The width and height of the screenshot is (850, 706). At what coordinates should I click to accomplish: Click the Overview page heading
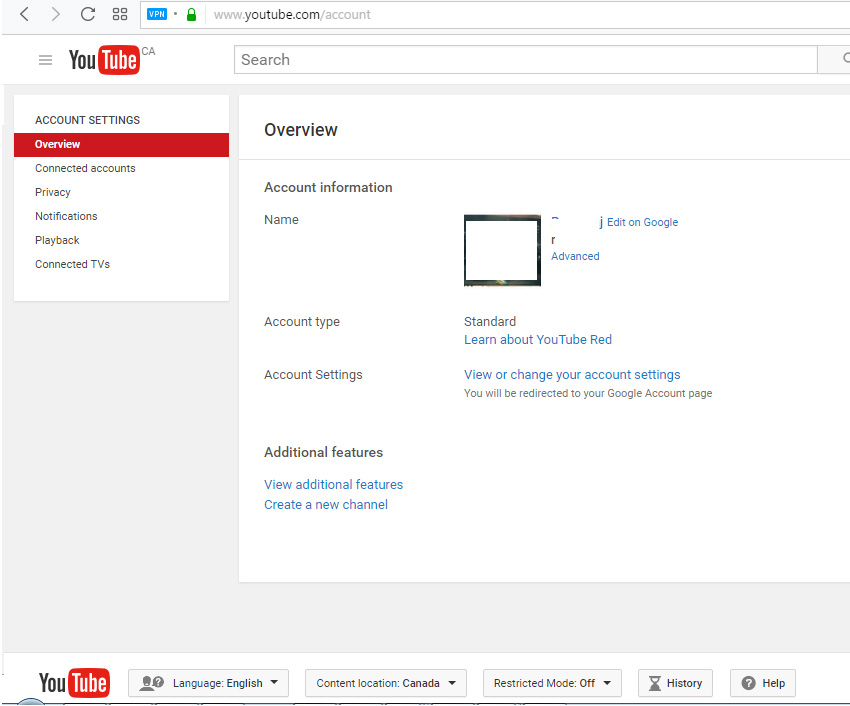[x=300, y=130]
